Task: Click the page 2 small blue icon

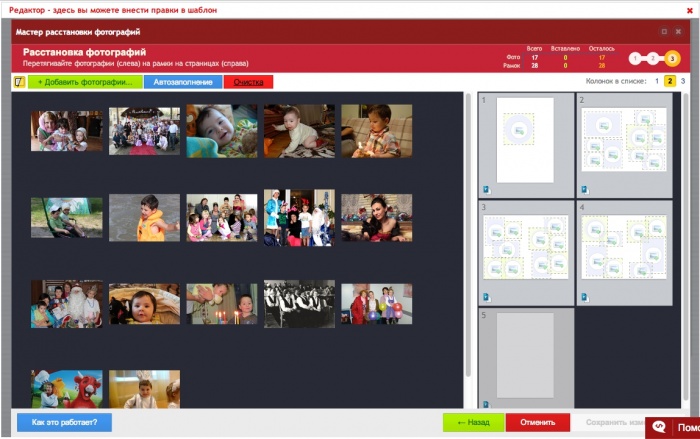Action: [x=585, y=190]
